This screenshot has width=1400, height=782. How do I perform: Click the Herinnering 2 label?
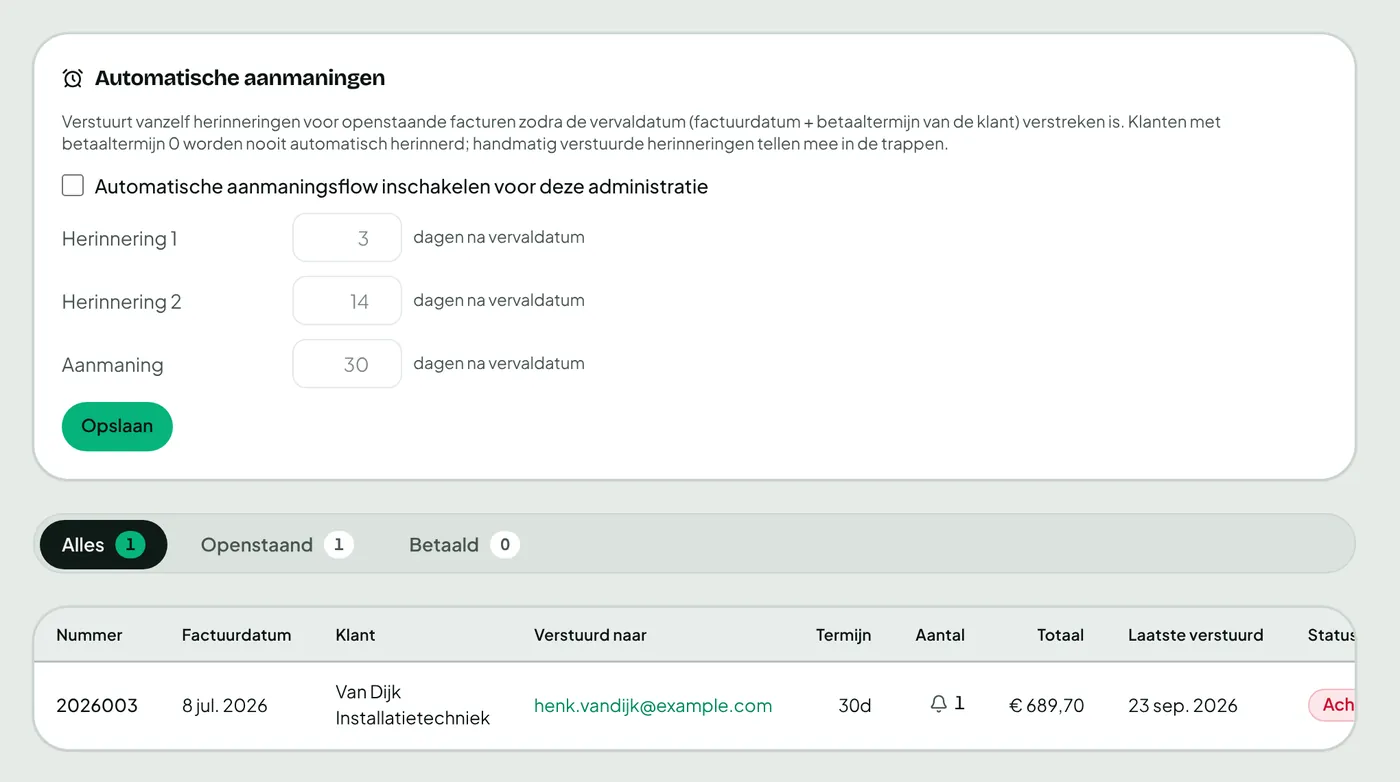tap(121, 302)
